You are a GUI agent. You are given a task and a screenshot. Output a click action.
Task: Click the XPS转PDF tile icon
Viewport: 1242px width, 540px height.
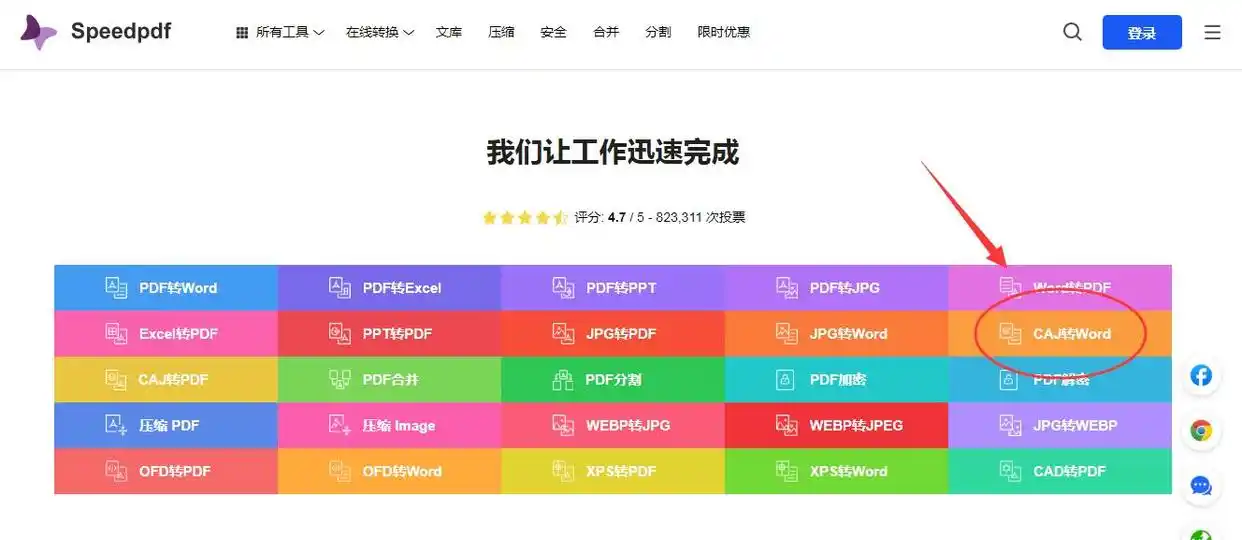coord(563,471)
